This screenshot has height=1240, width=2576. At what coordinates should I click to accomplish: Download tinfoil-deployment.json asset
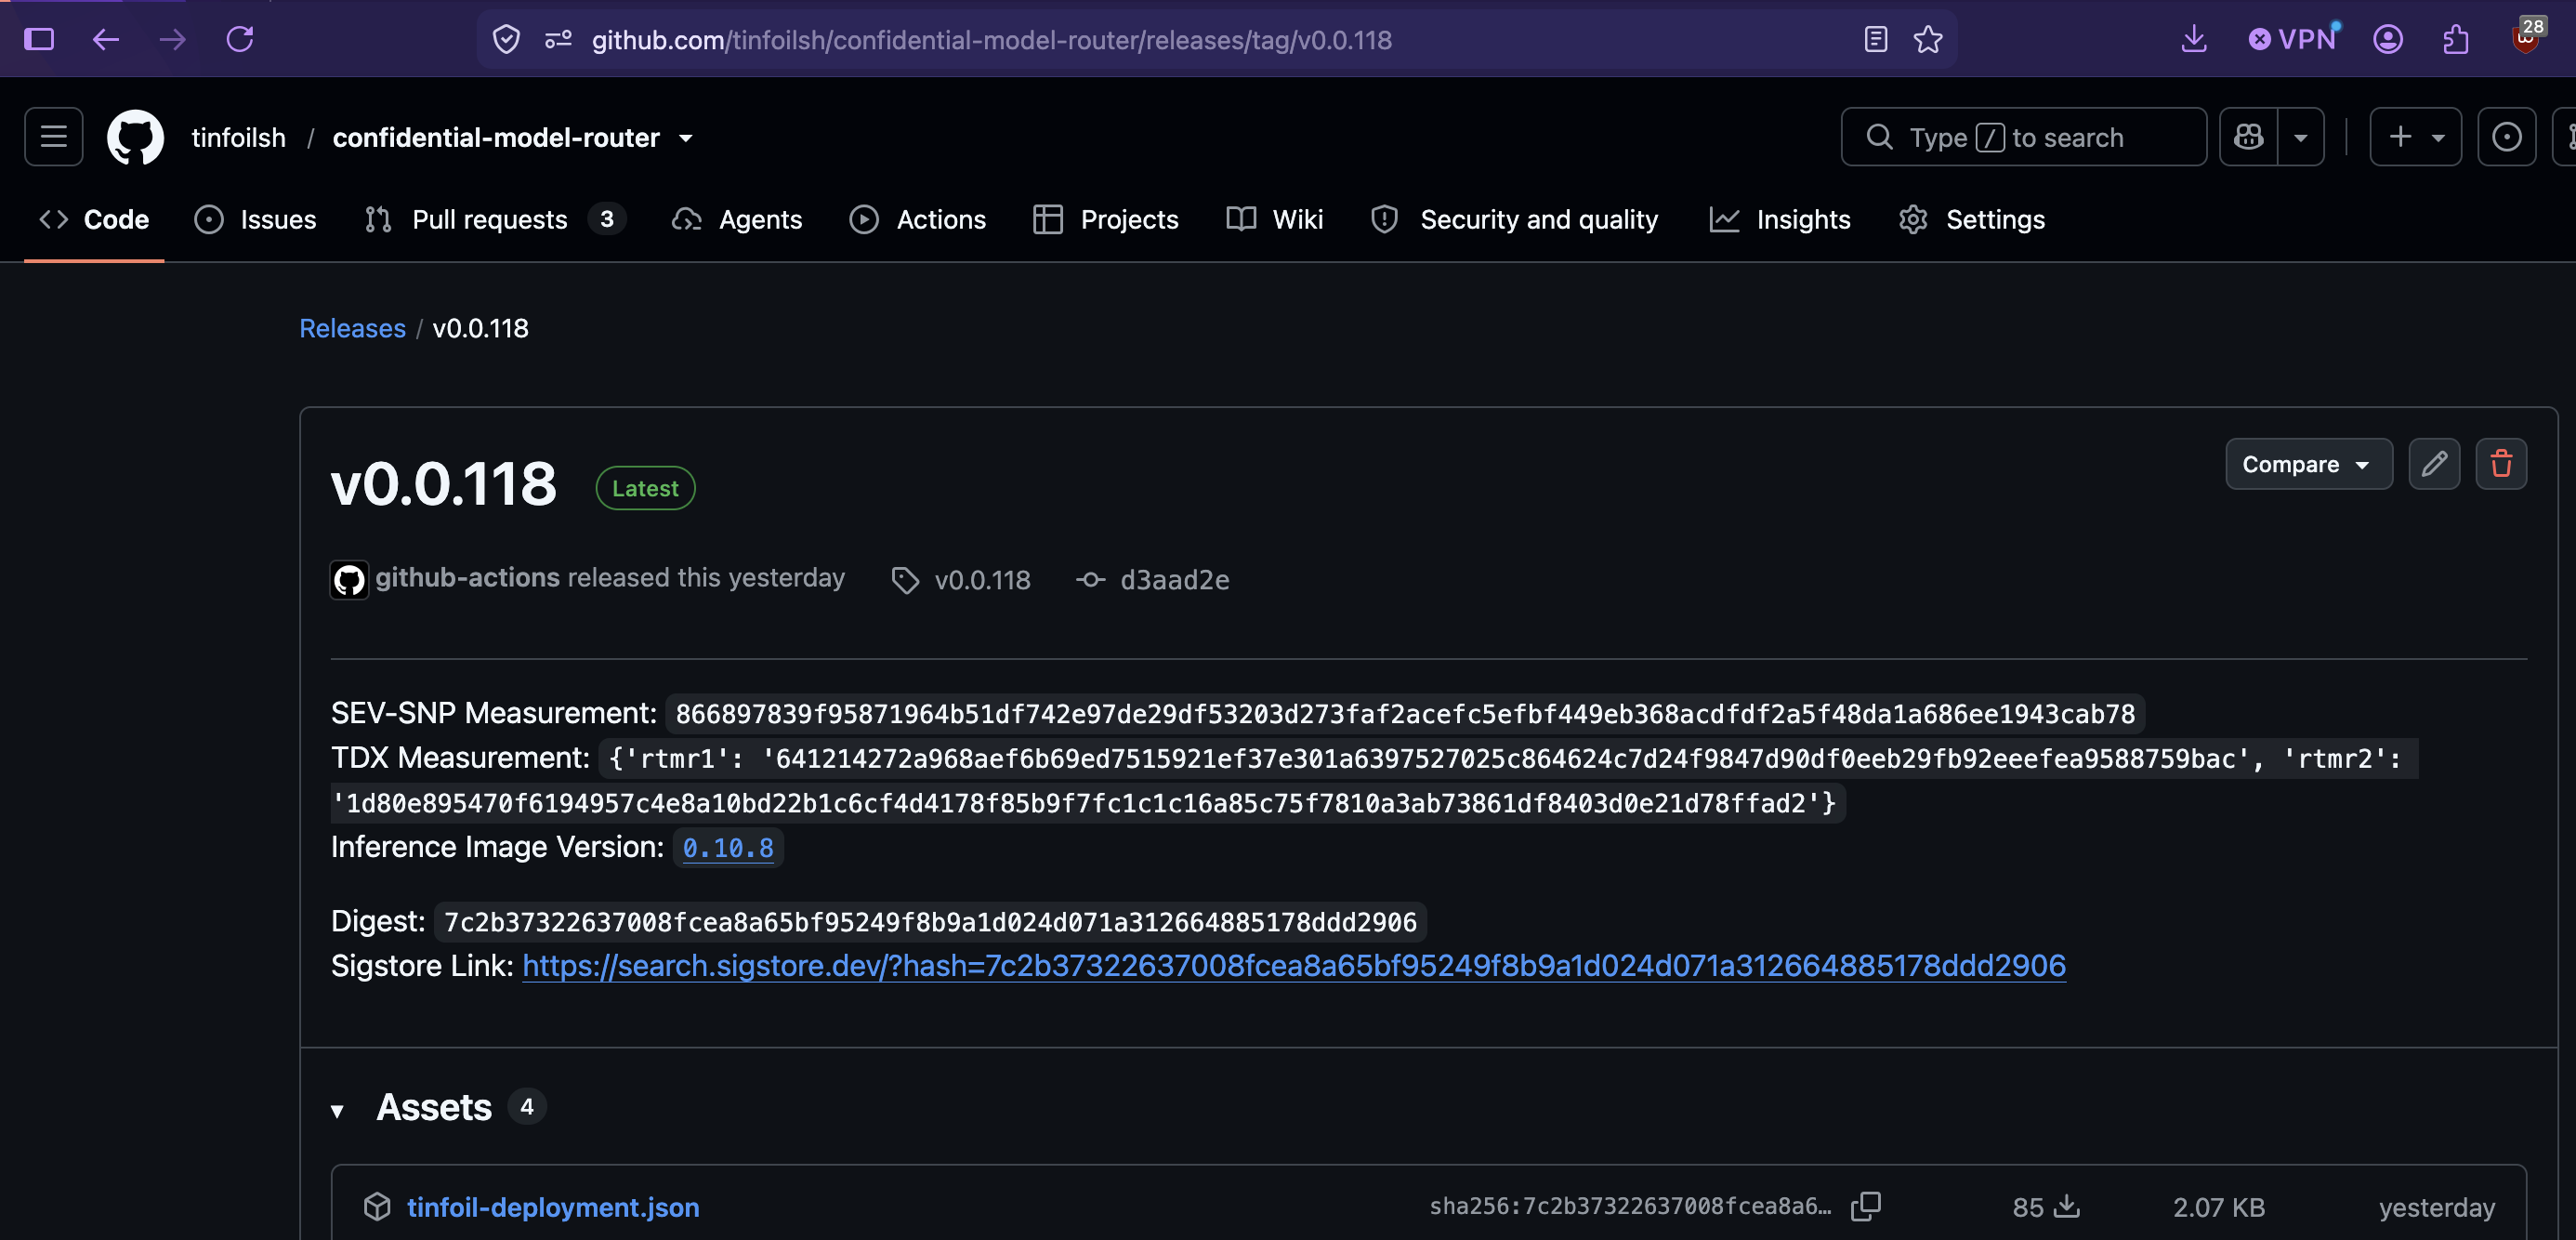[553, 1207]
